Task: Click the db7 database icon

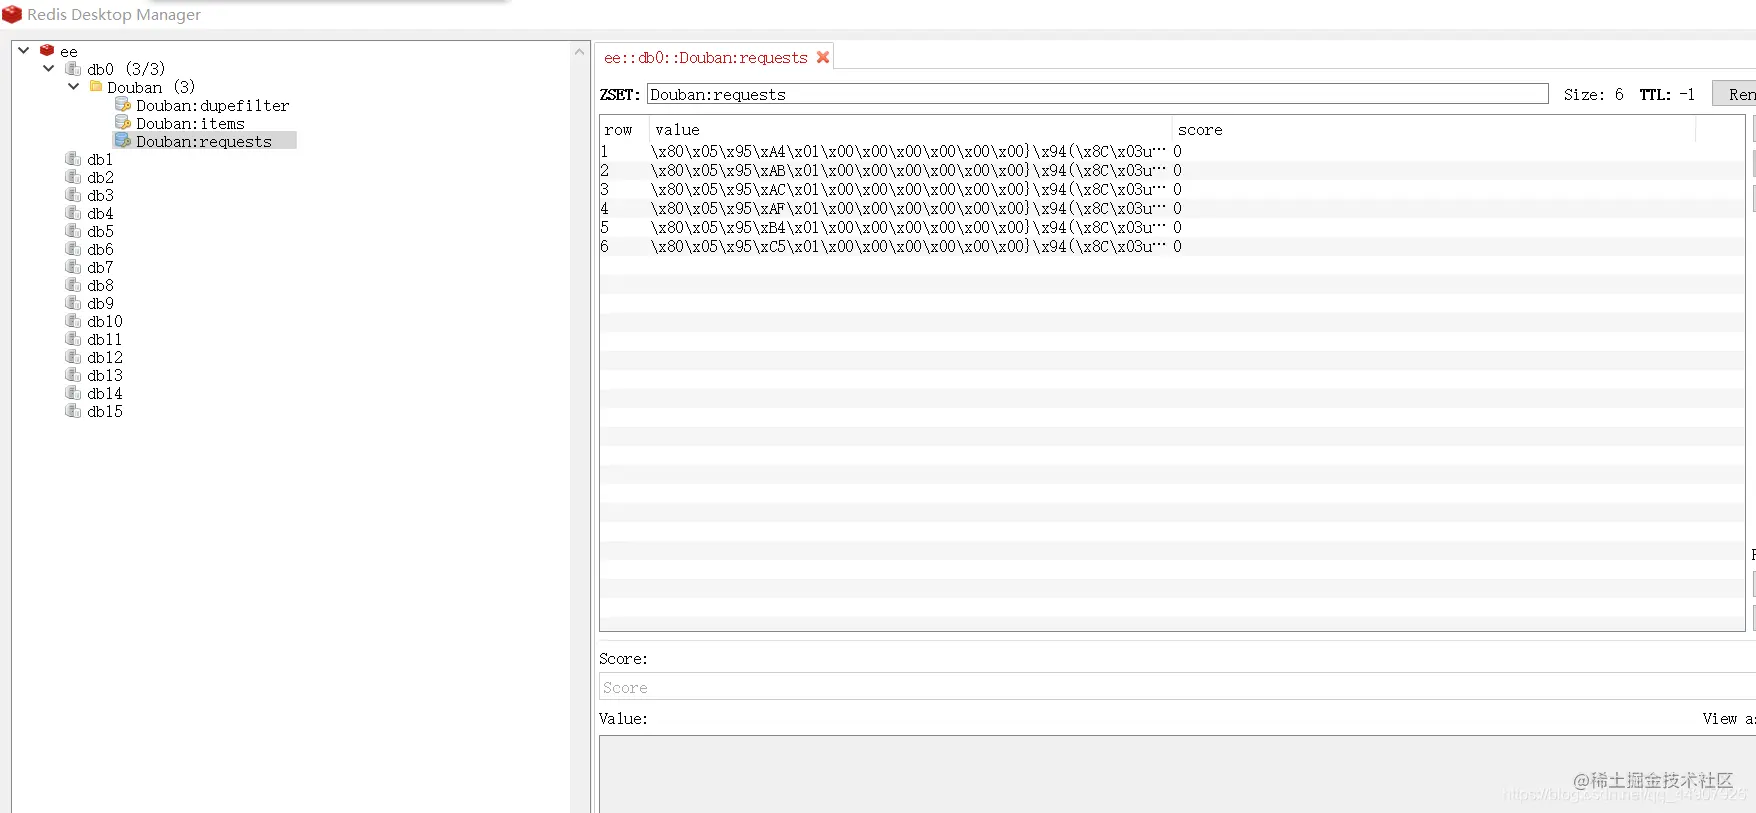Action: [x=73, y=266]
